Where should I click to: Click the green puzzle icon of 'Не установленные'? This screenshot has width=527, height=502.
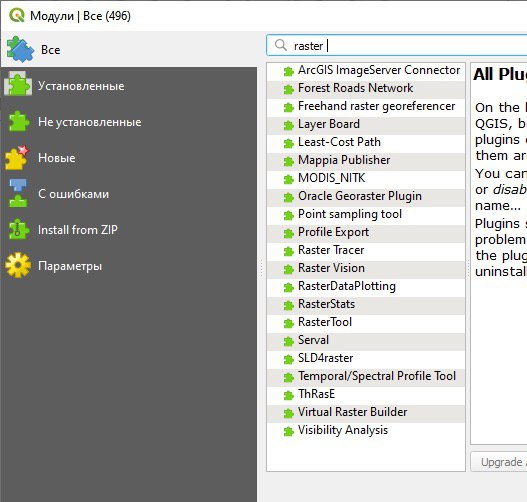19,121
